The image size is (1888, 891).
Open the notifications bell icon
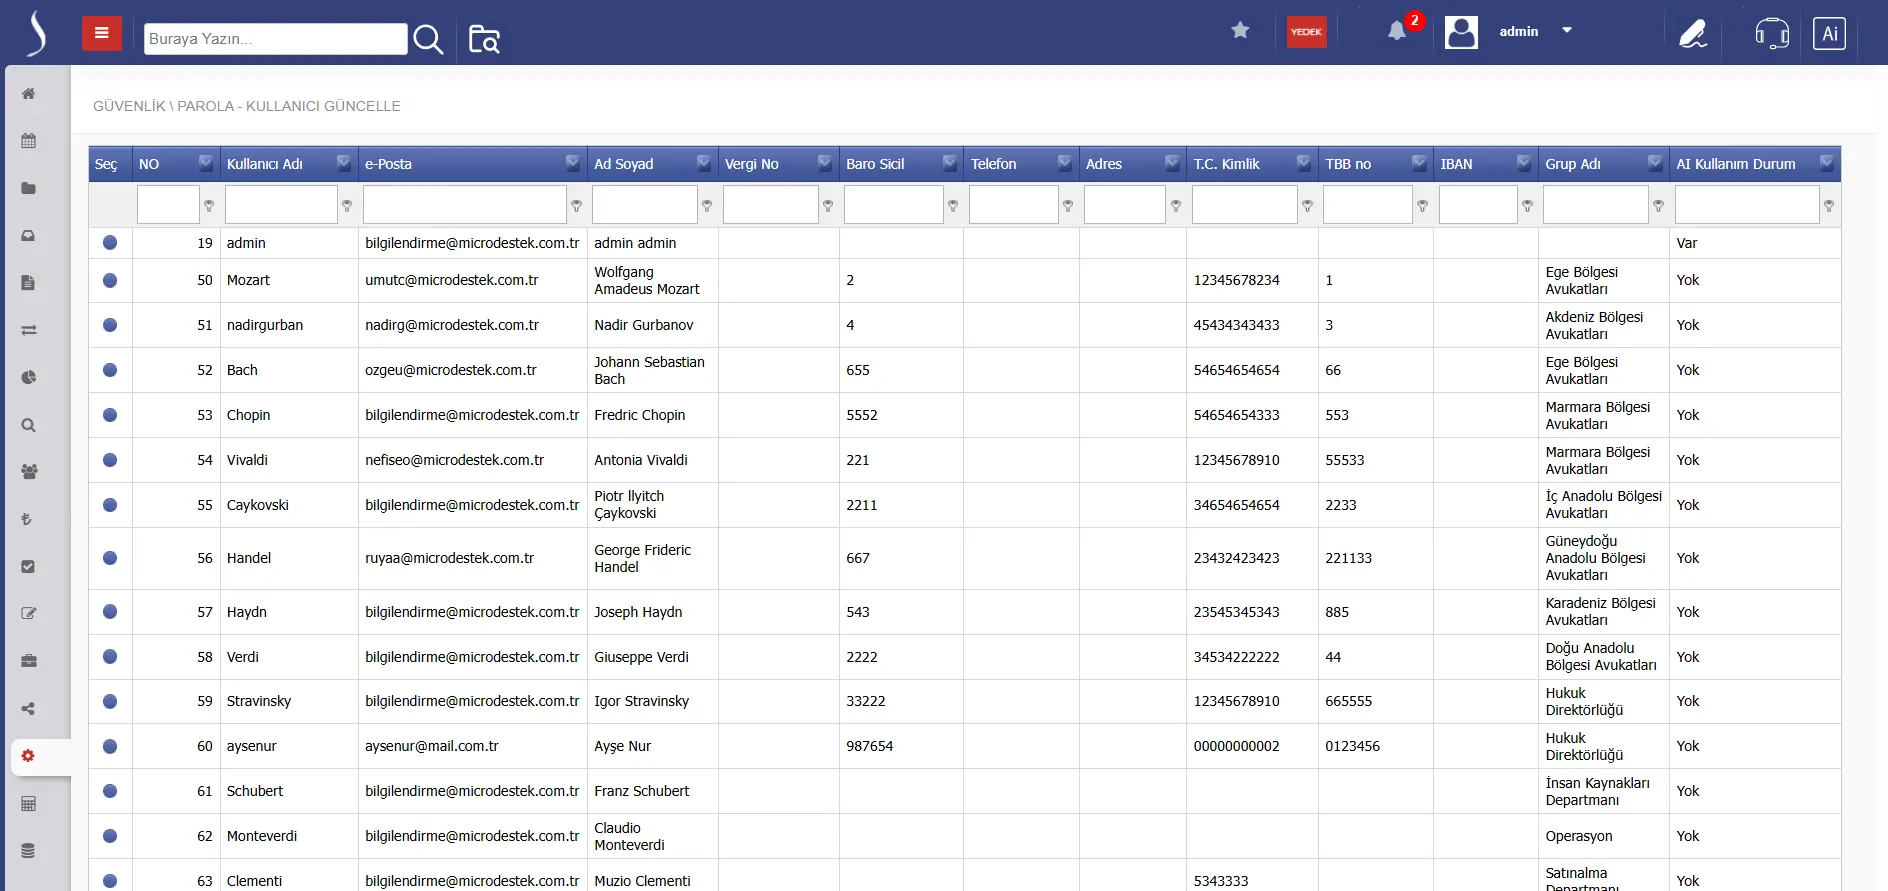click(x=1397, y=31)
